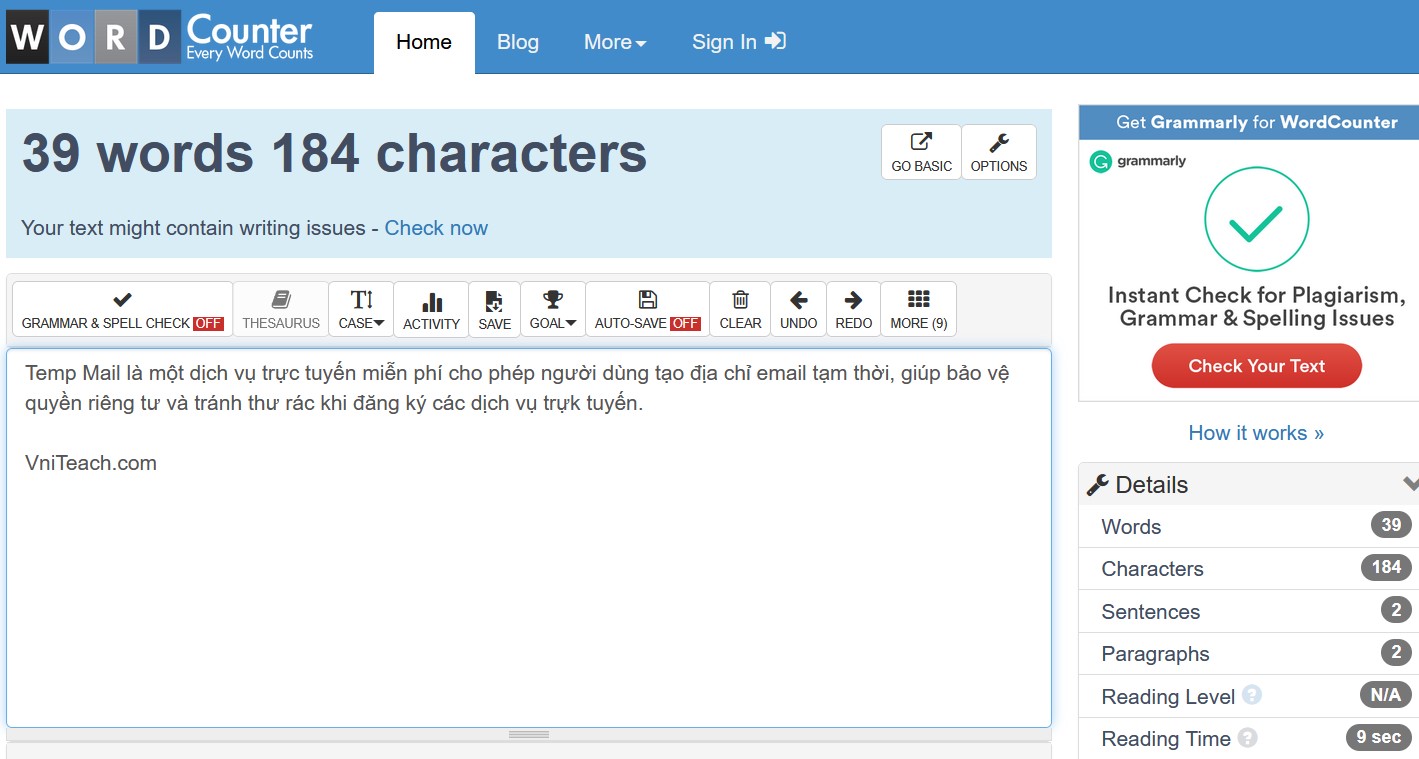Screen dimensions: 1419x759
Task: Open the Options panel
Action: click(x=998, y=151)
